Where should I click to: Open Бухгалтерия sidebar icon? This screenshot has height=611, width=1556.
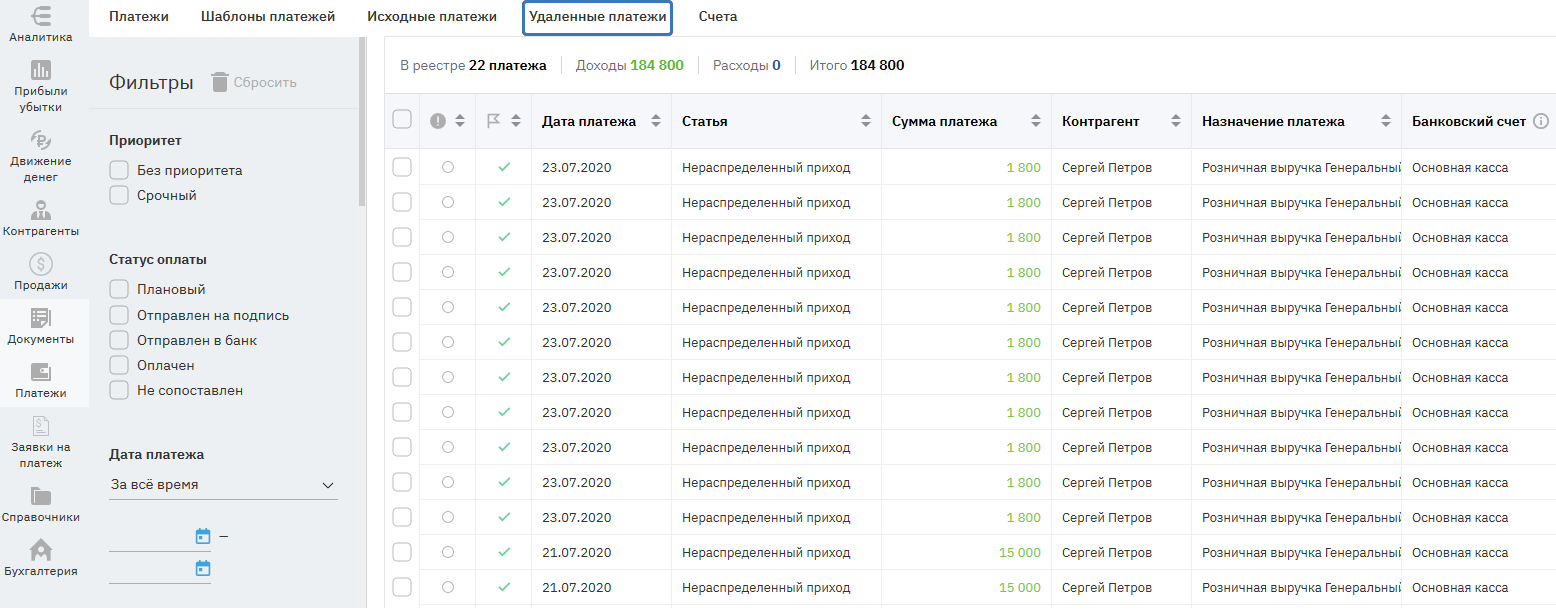point(41,557)
